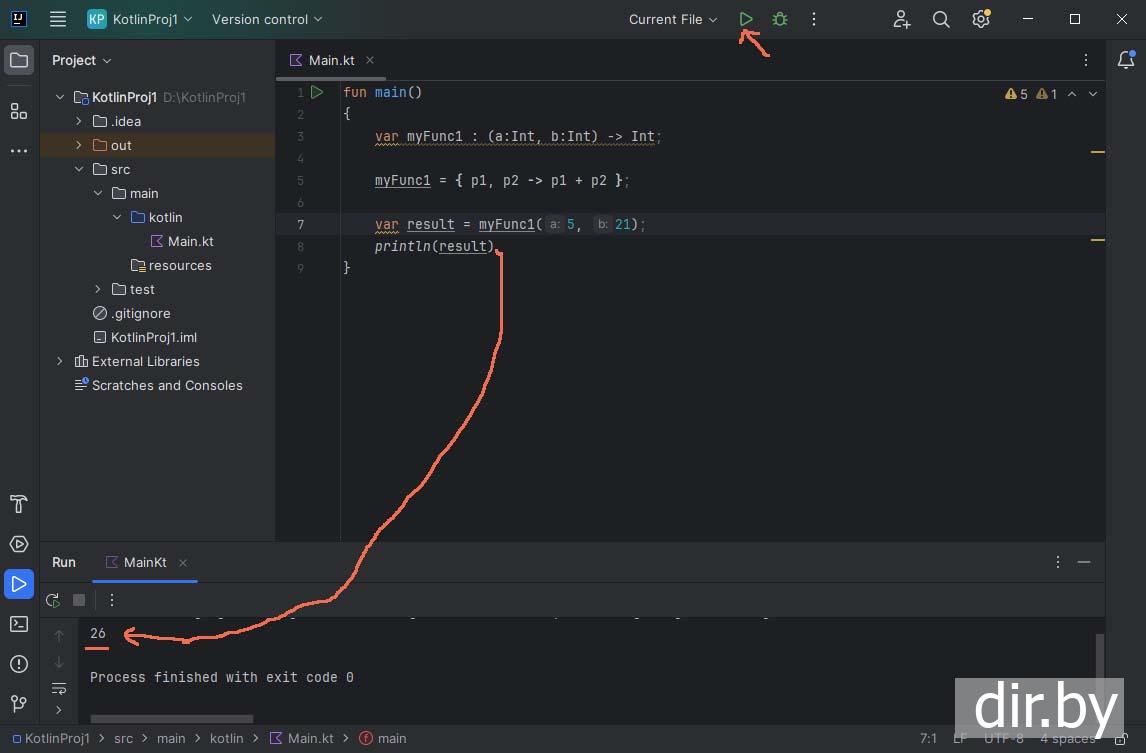Open the Problems tool window icon

pyautogui.click(x=19, y=664)
